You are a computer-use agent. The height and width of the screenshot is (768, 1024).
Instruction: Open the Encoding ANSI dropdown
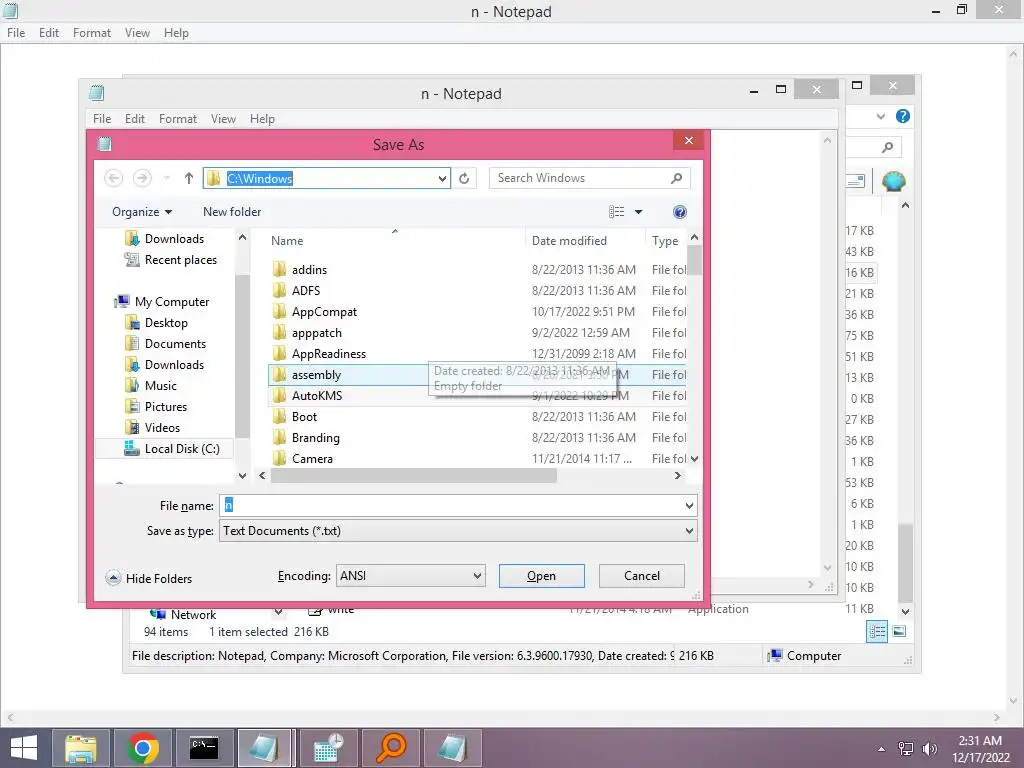(x=411, y=576)
